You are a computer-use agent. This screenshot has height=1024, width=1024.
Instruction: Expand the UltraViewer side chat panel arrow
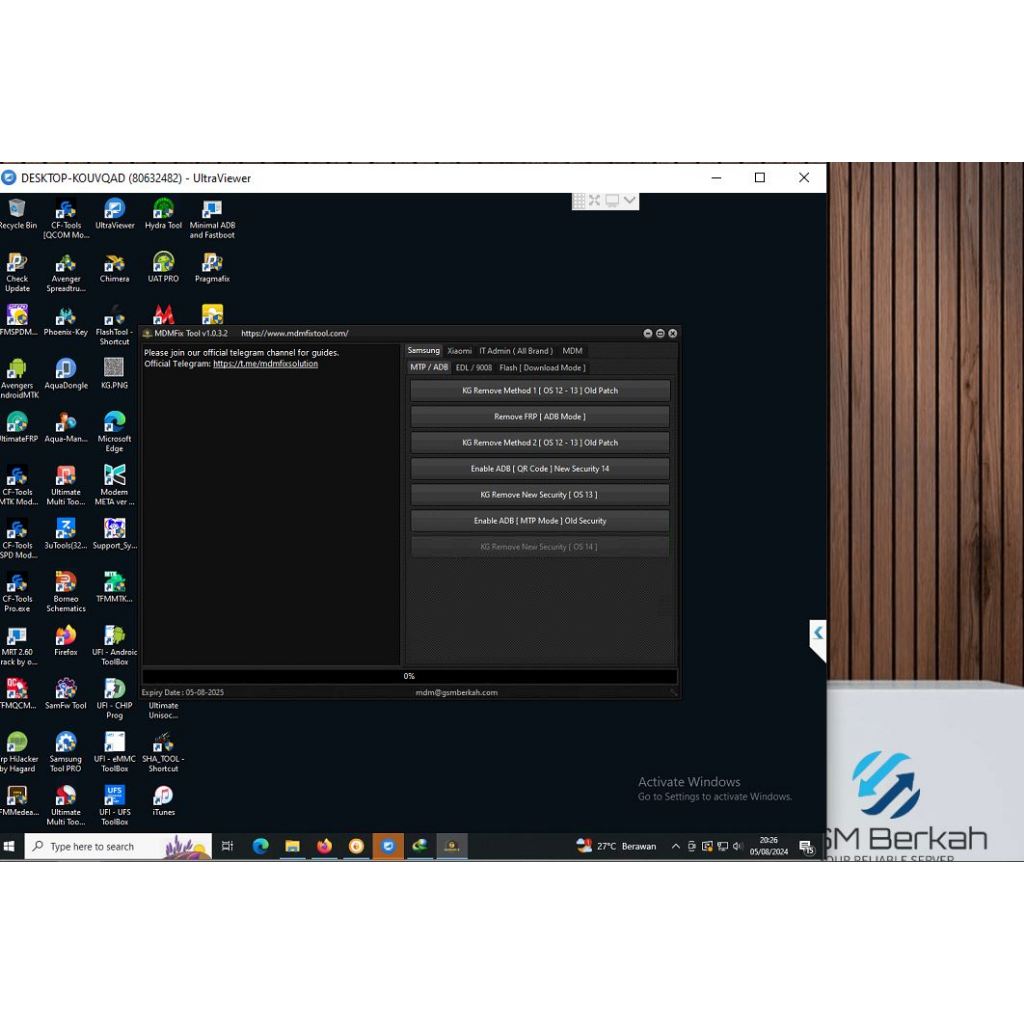[818, 632]
